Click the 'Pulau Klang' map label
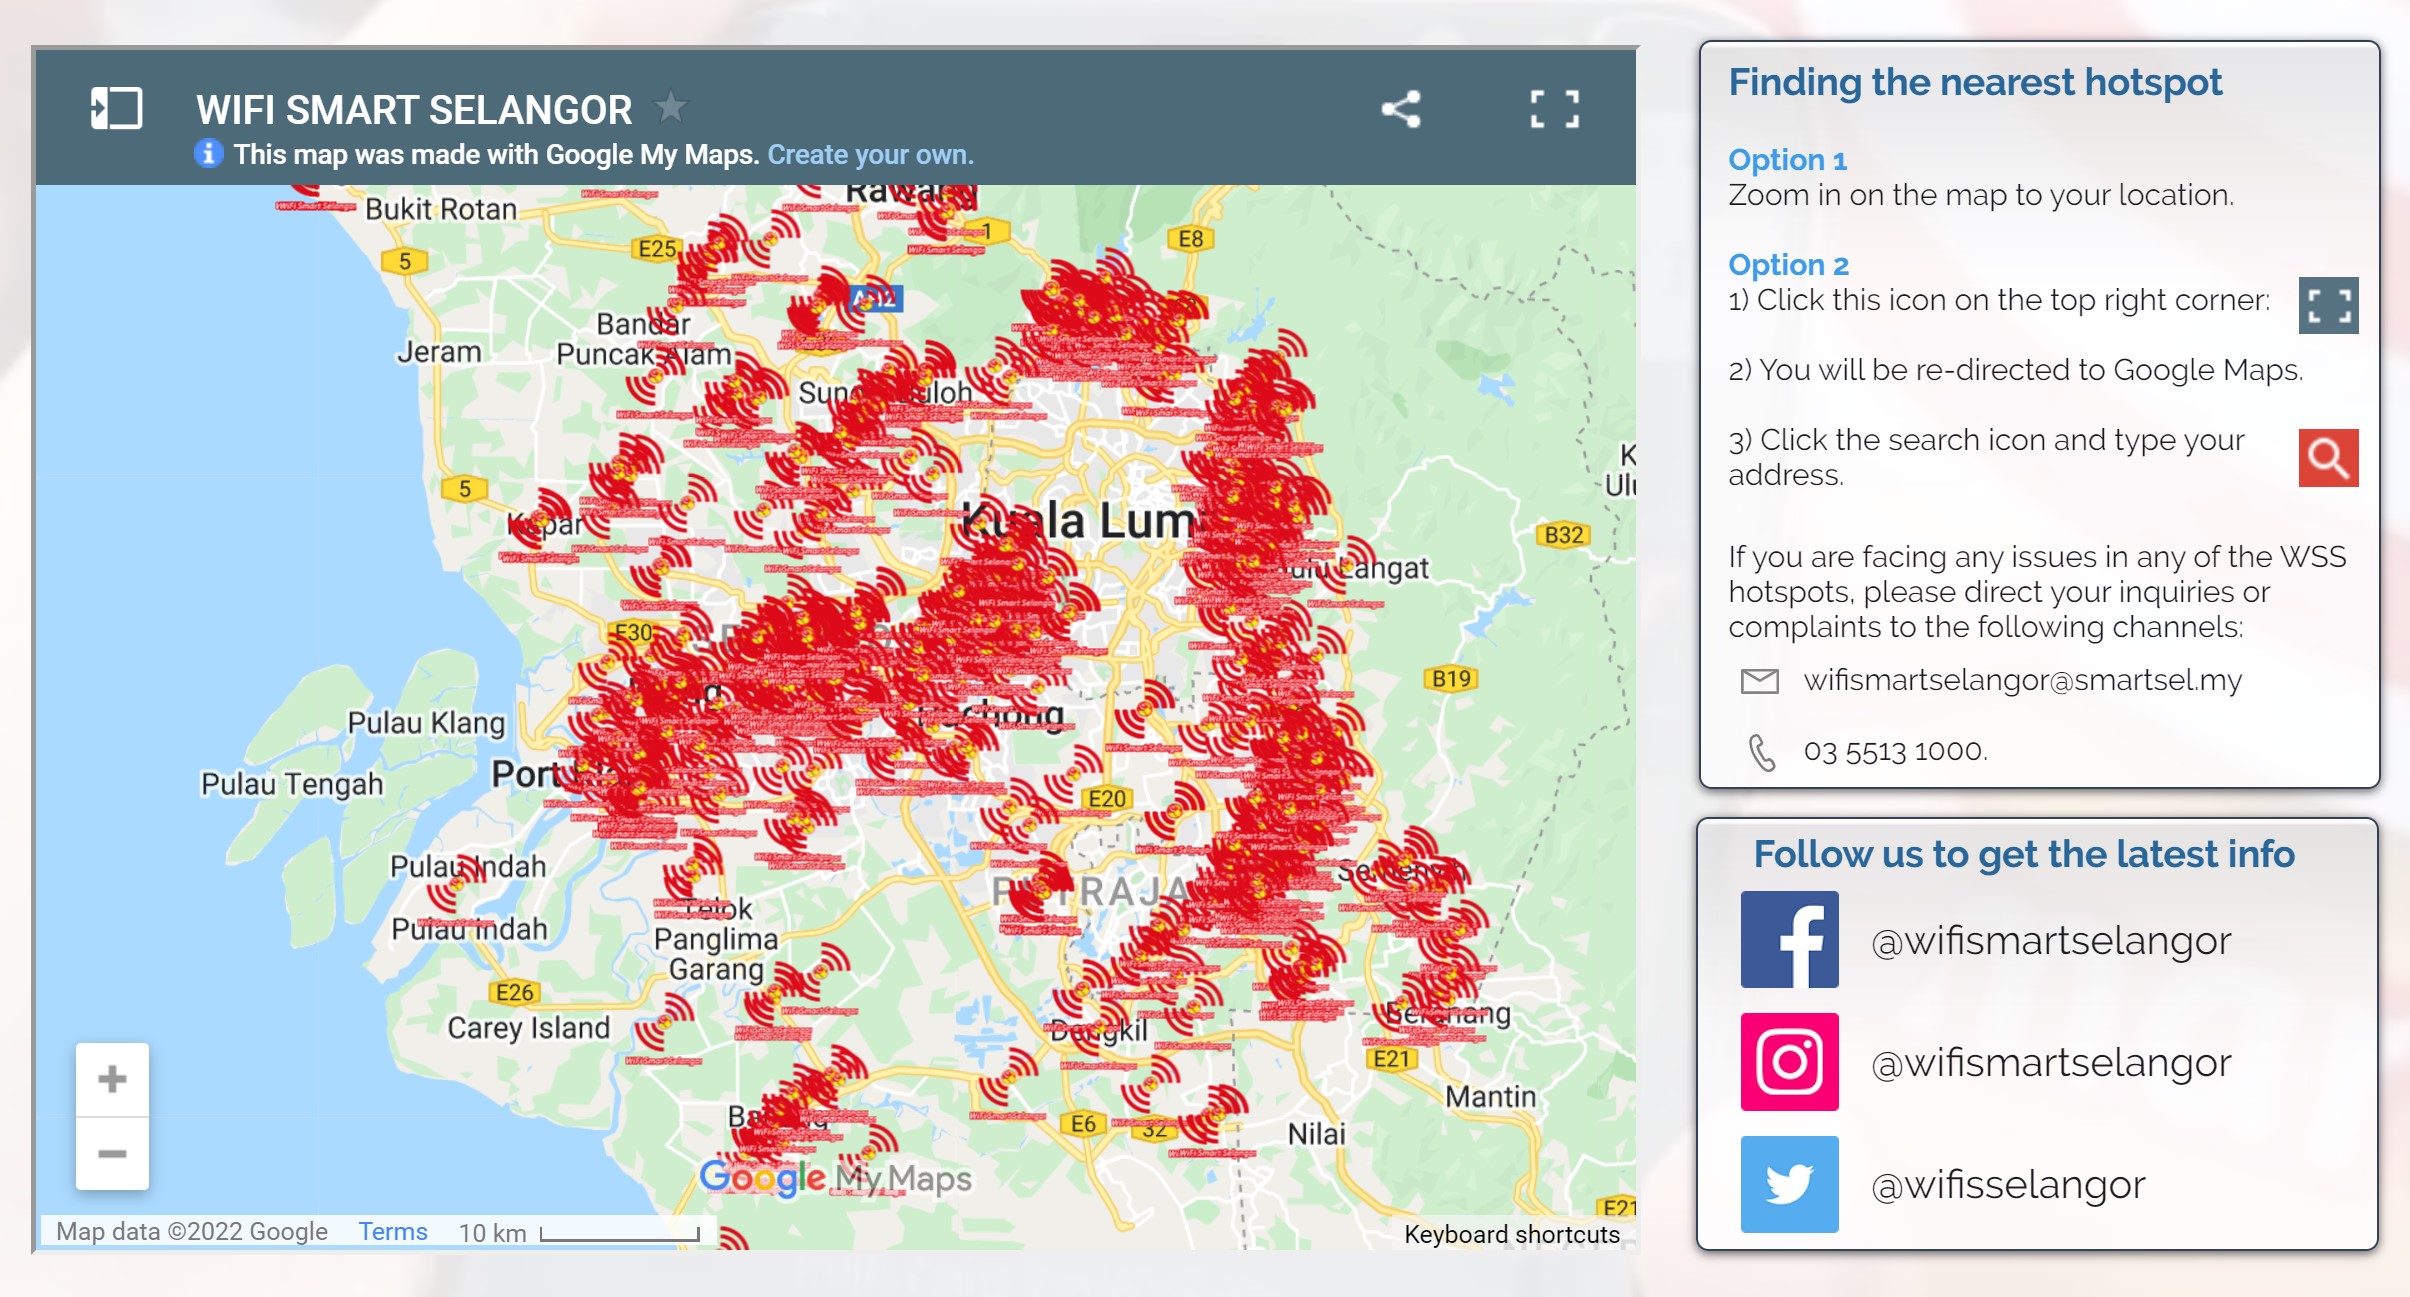 click(x=426, y=723)
